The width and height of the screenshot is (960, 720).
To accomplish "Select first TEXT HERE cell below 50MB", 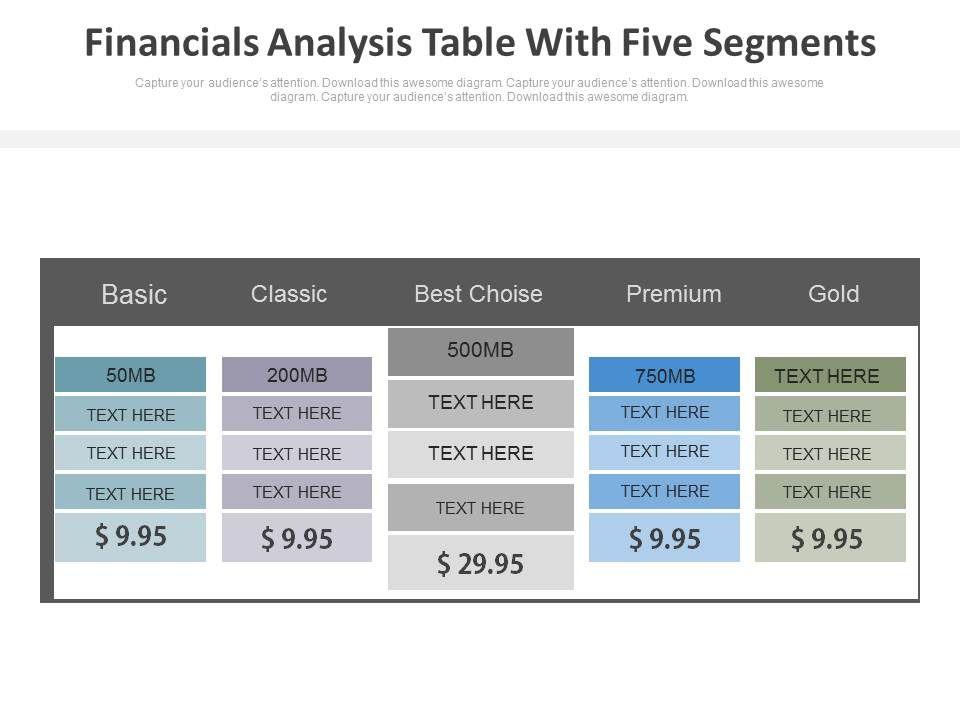I will pos(131,414).
